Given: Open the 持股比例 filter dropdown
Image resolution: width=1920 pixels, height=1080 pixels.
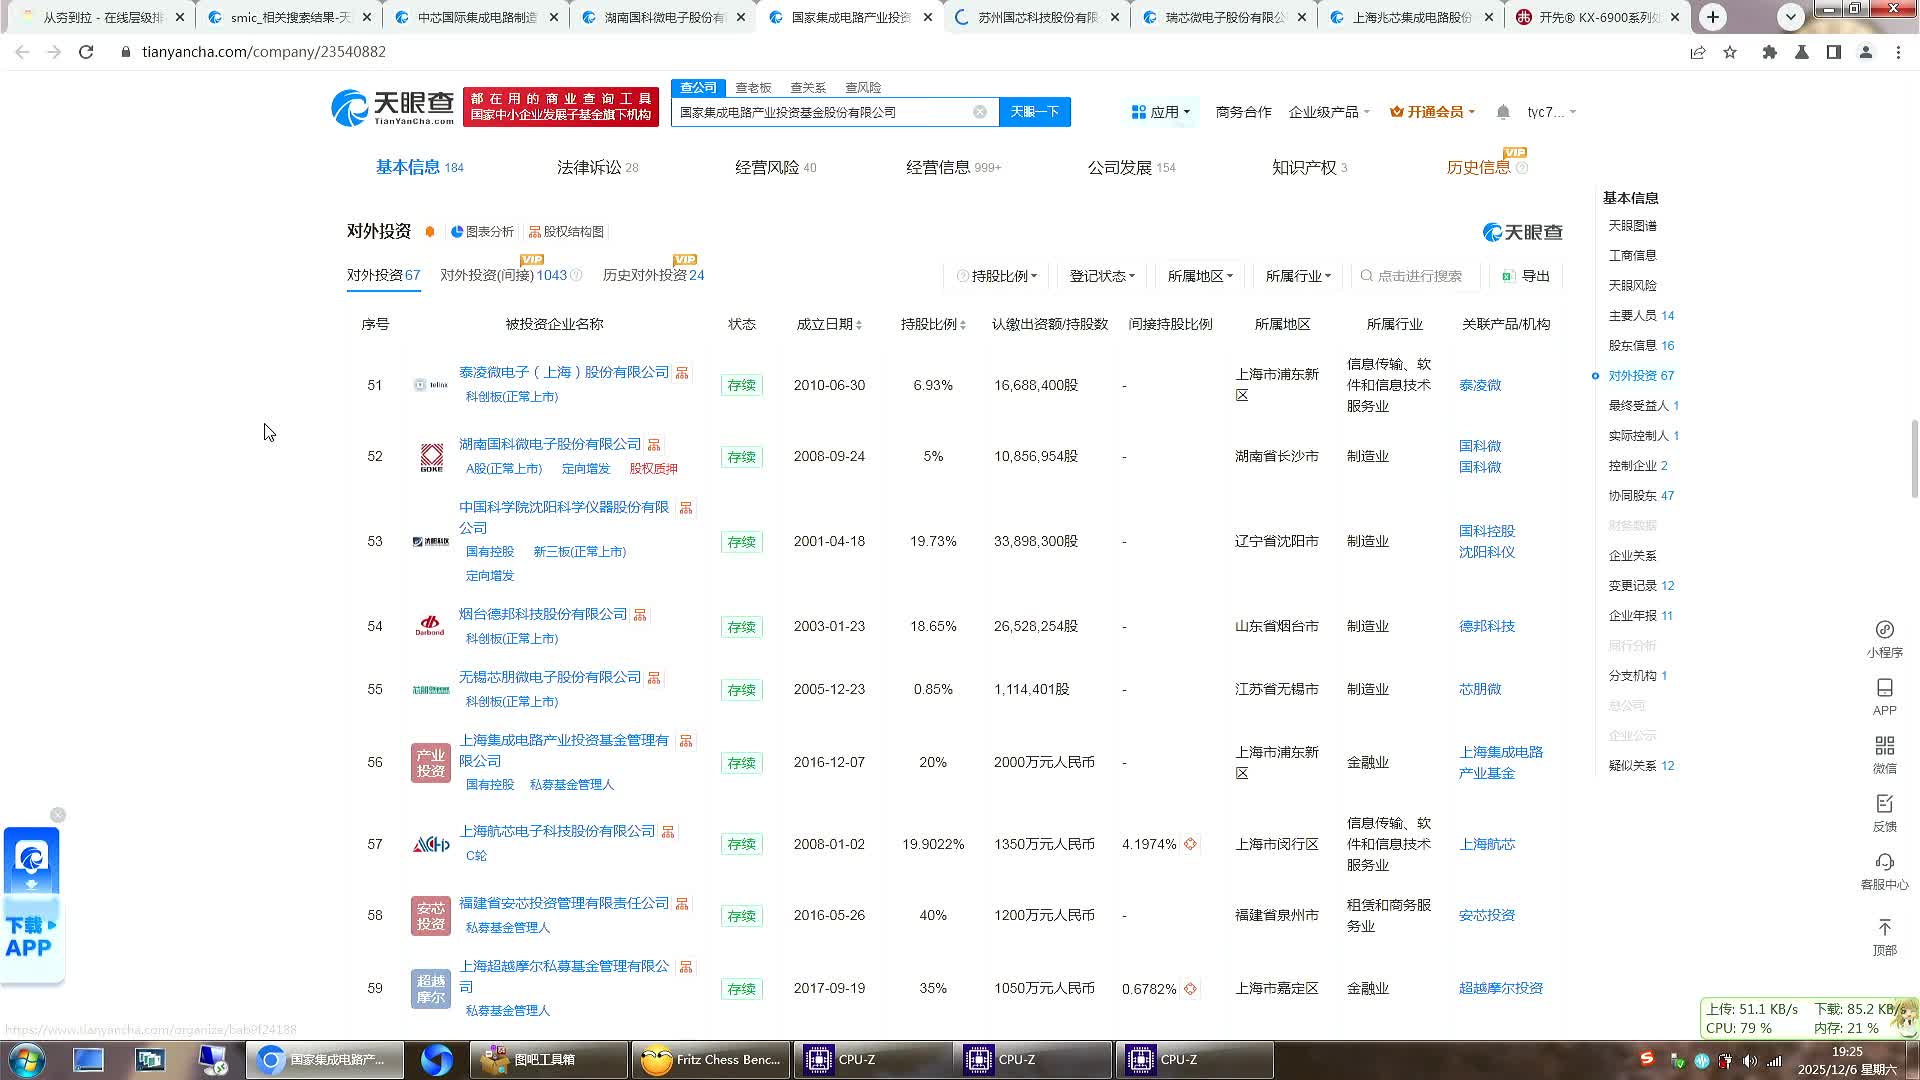Looking at the screenshot, I should pyautogui.click(x=1000, y=276).
